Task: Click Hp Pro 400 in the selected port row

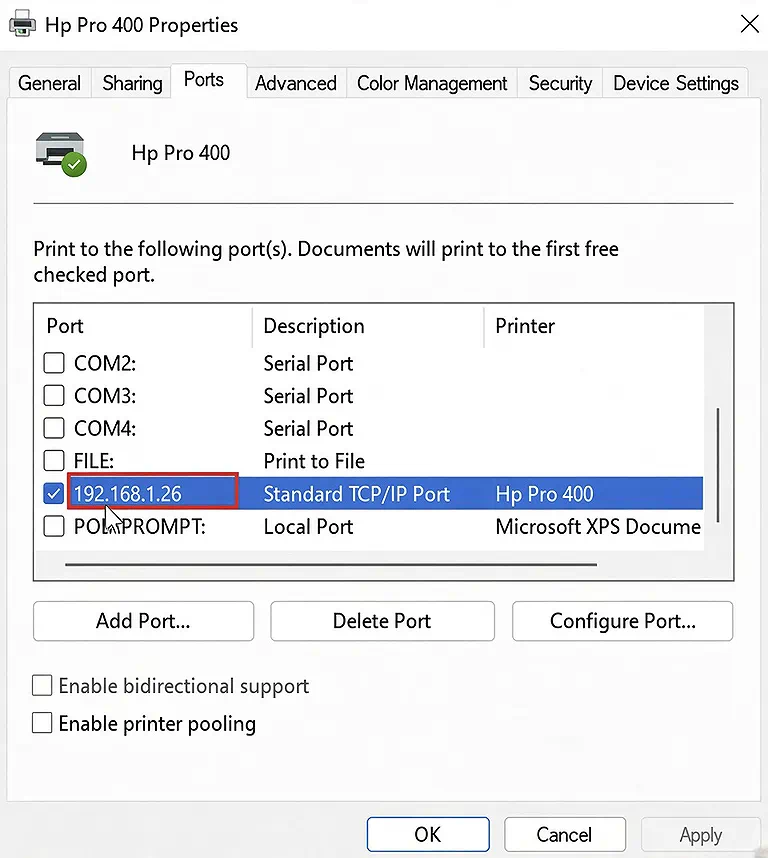Action: (544, 494)
